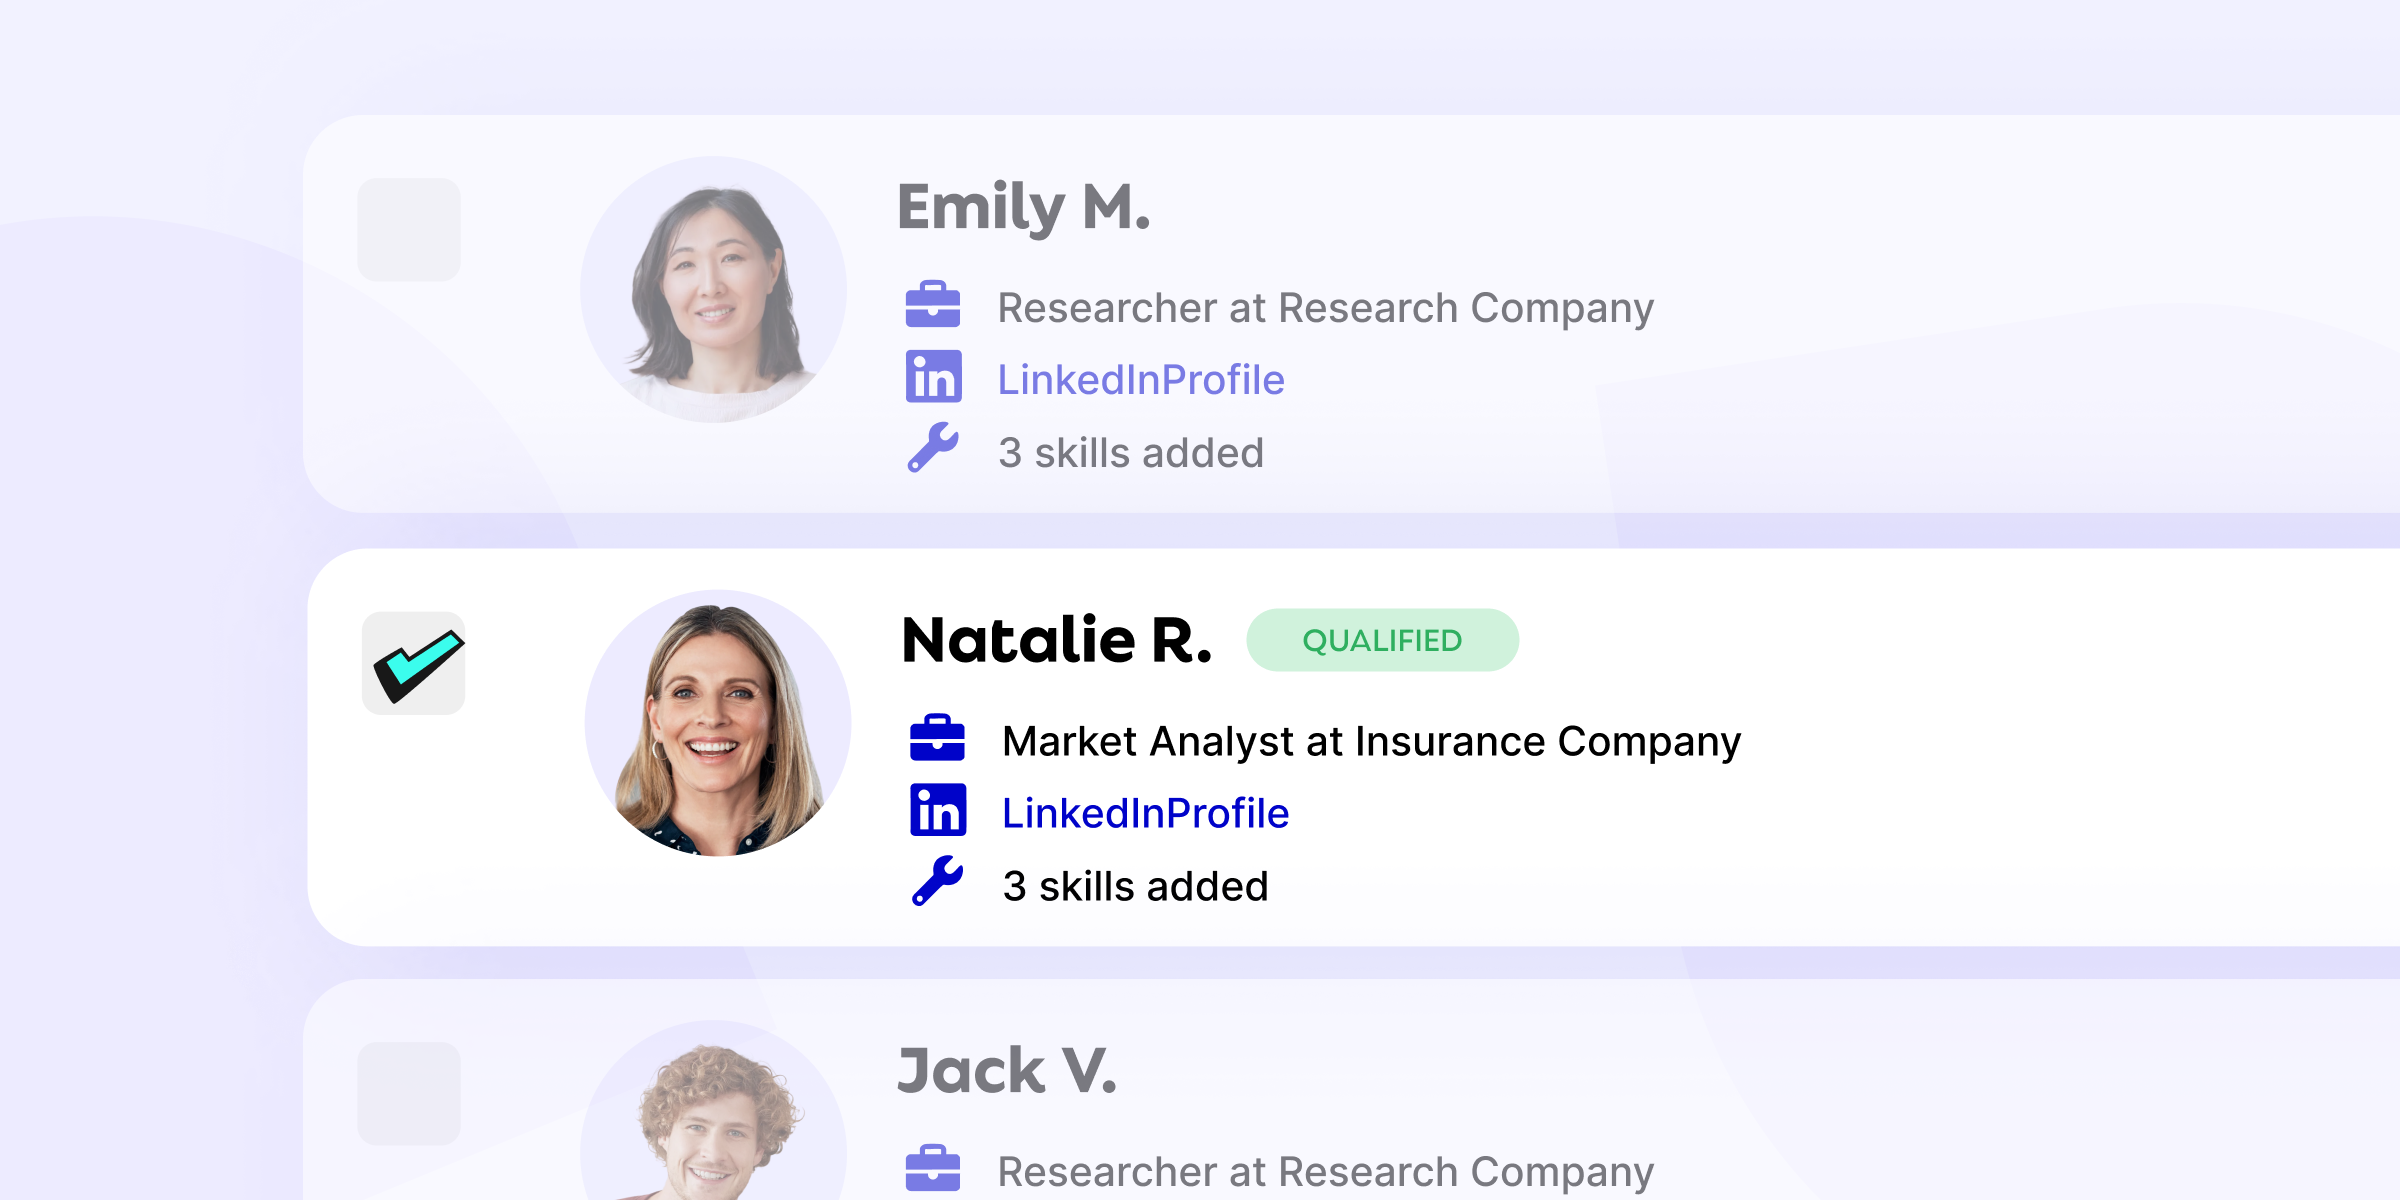Click briefcase icon in Emily M. card

932,305
